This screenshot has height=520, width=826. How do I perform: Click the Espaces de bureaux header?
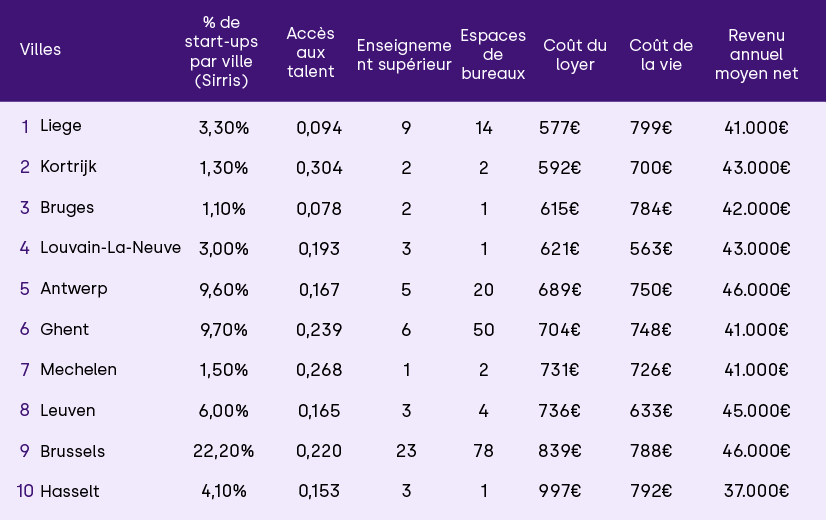click(493, 54)
